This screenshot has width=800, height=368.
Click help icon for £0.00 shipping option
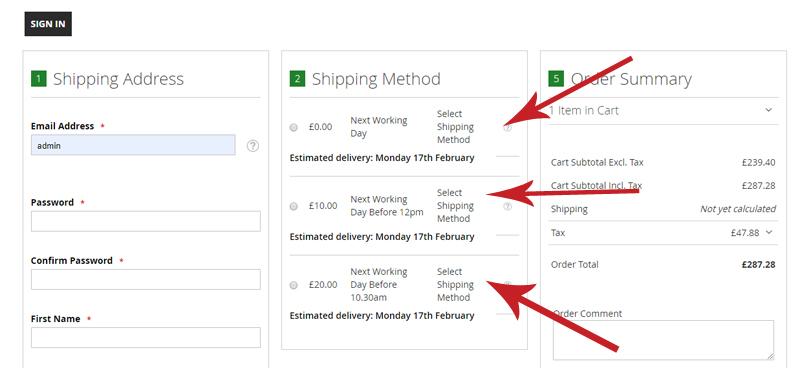[507, 128]
